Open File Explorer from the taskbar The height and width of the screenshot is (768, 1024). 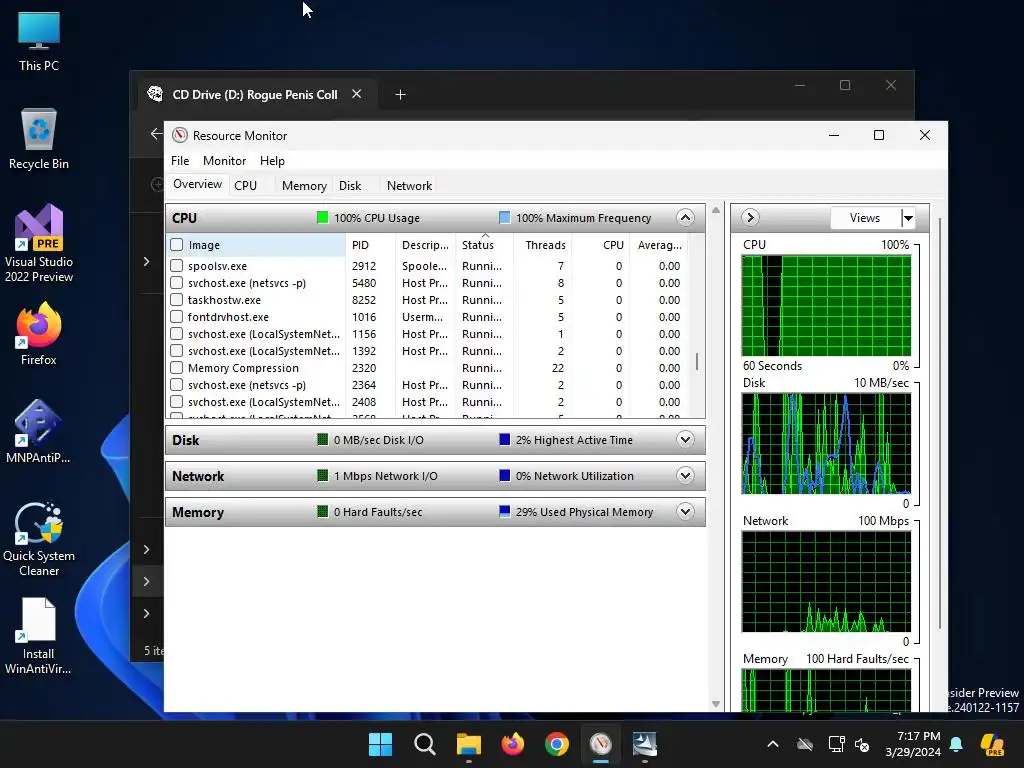click(468, 744)
